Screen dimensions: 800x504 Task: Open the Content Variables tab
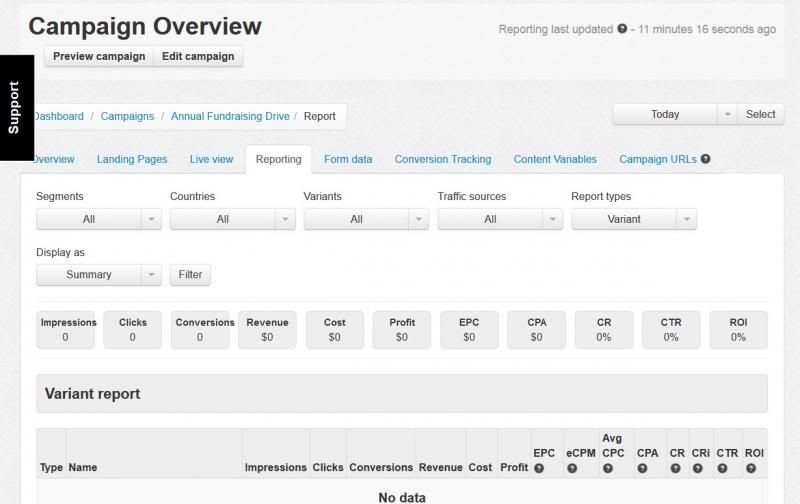(x=555, y=159)
